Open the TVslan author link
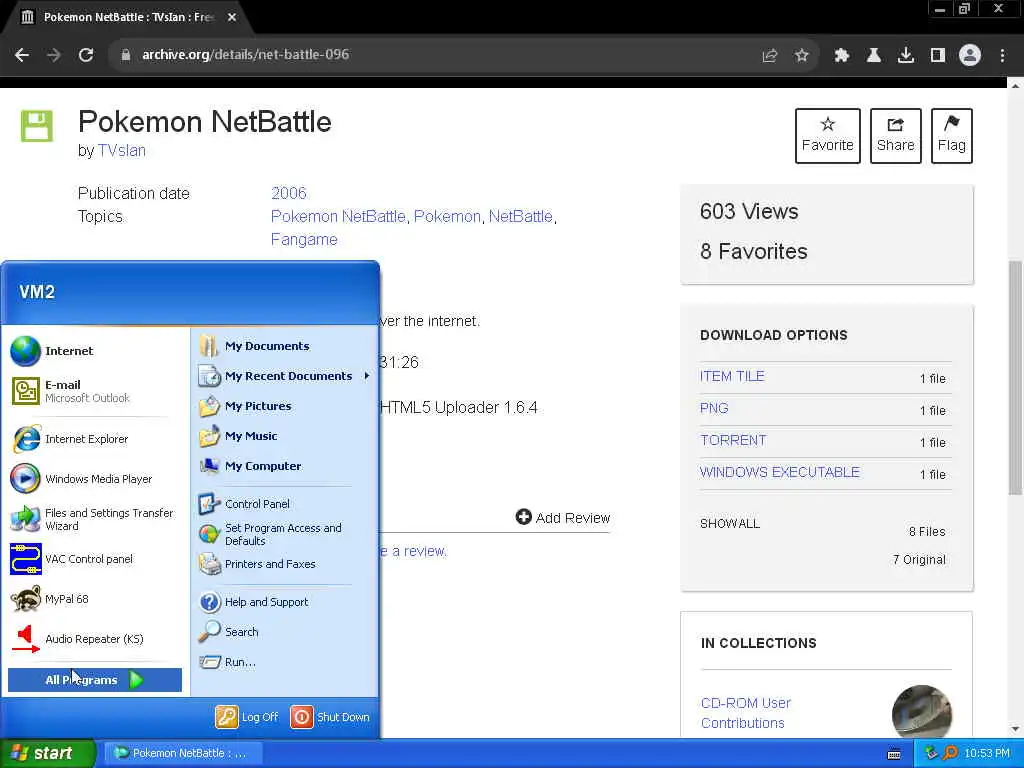This screenshot has height=768, width=1024. click(121, 151)
